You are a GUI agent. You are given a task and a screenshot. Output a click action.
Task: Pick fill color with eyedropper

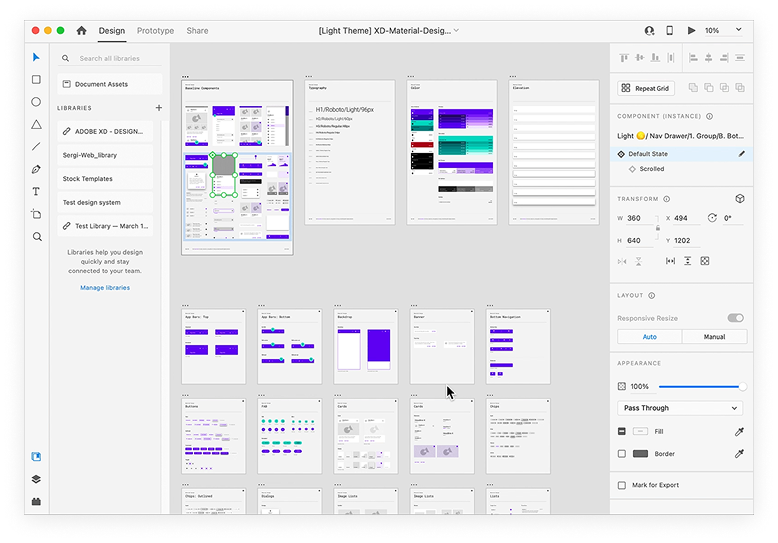point(740,431)
